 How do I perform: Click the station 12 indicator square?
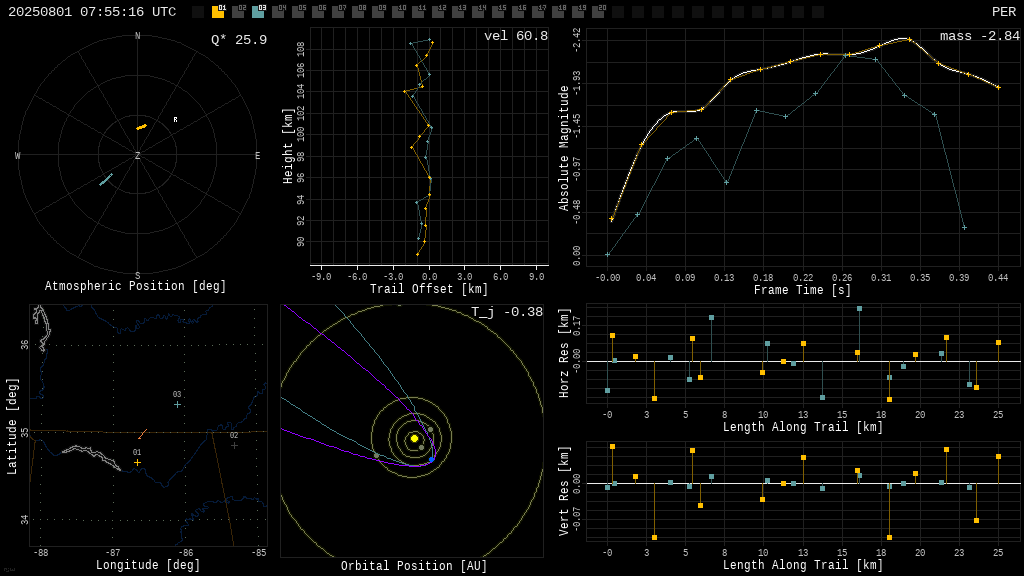[x=439, y=12]
